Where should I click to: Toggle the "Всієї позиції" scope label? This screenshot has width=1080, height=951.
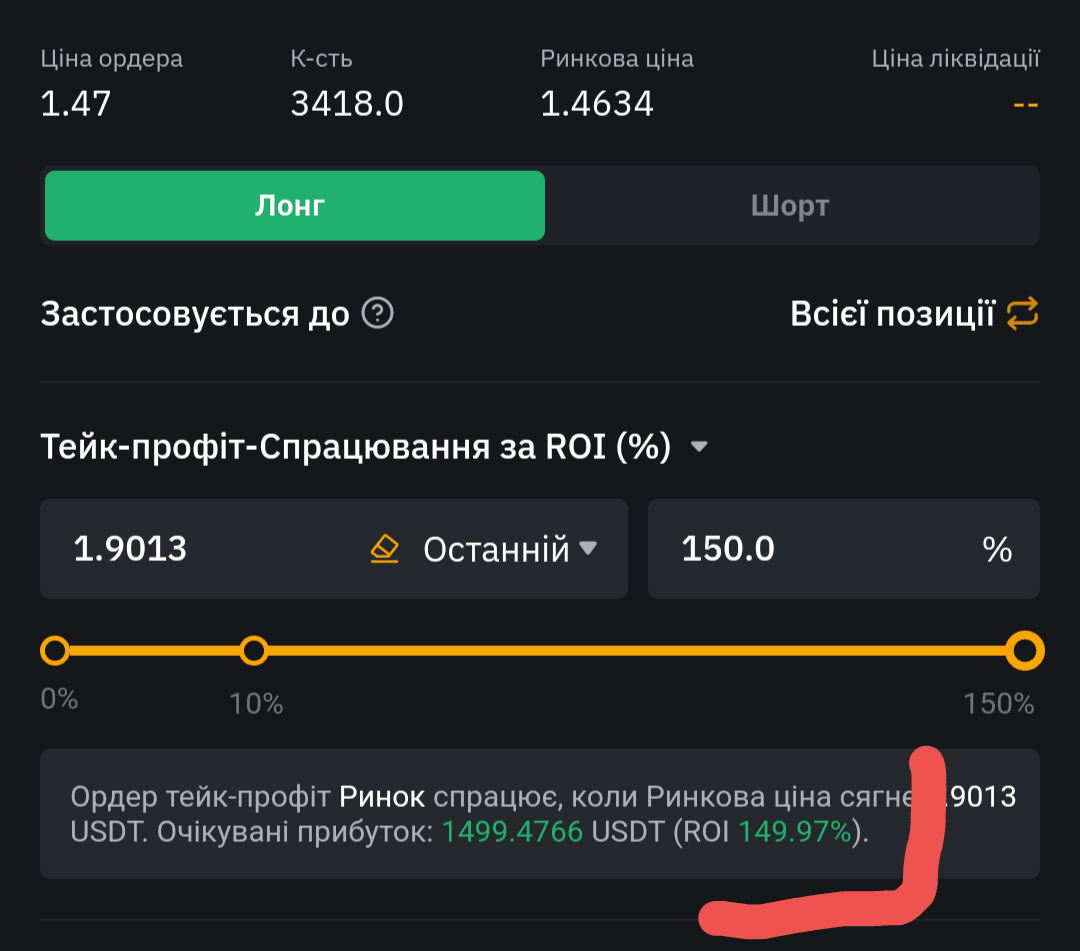892,314
